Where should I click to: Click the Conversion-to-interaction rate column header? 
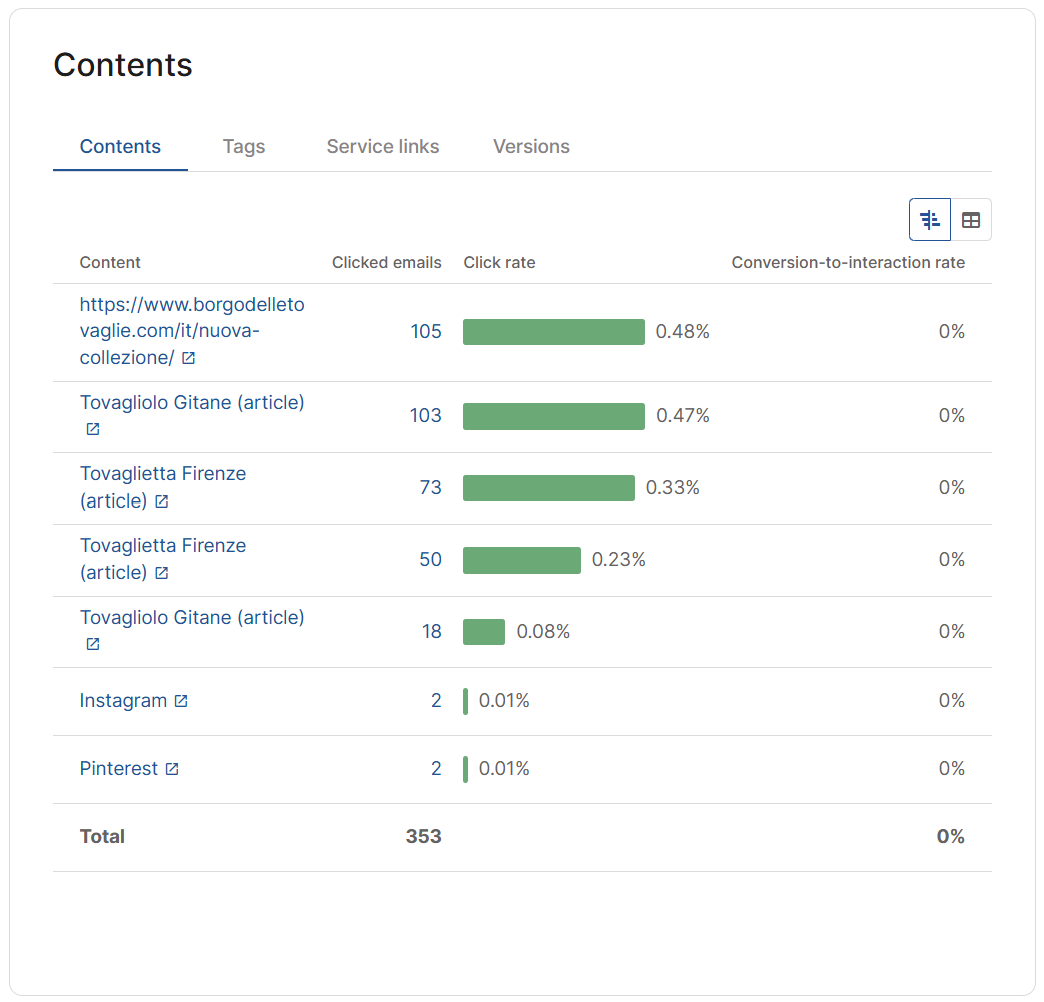click(848, 262)
